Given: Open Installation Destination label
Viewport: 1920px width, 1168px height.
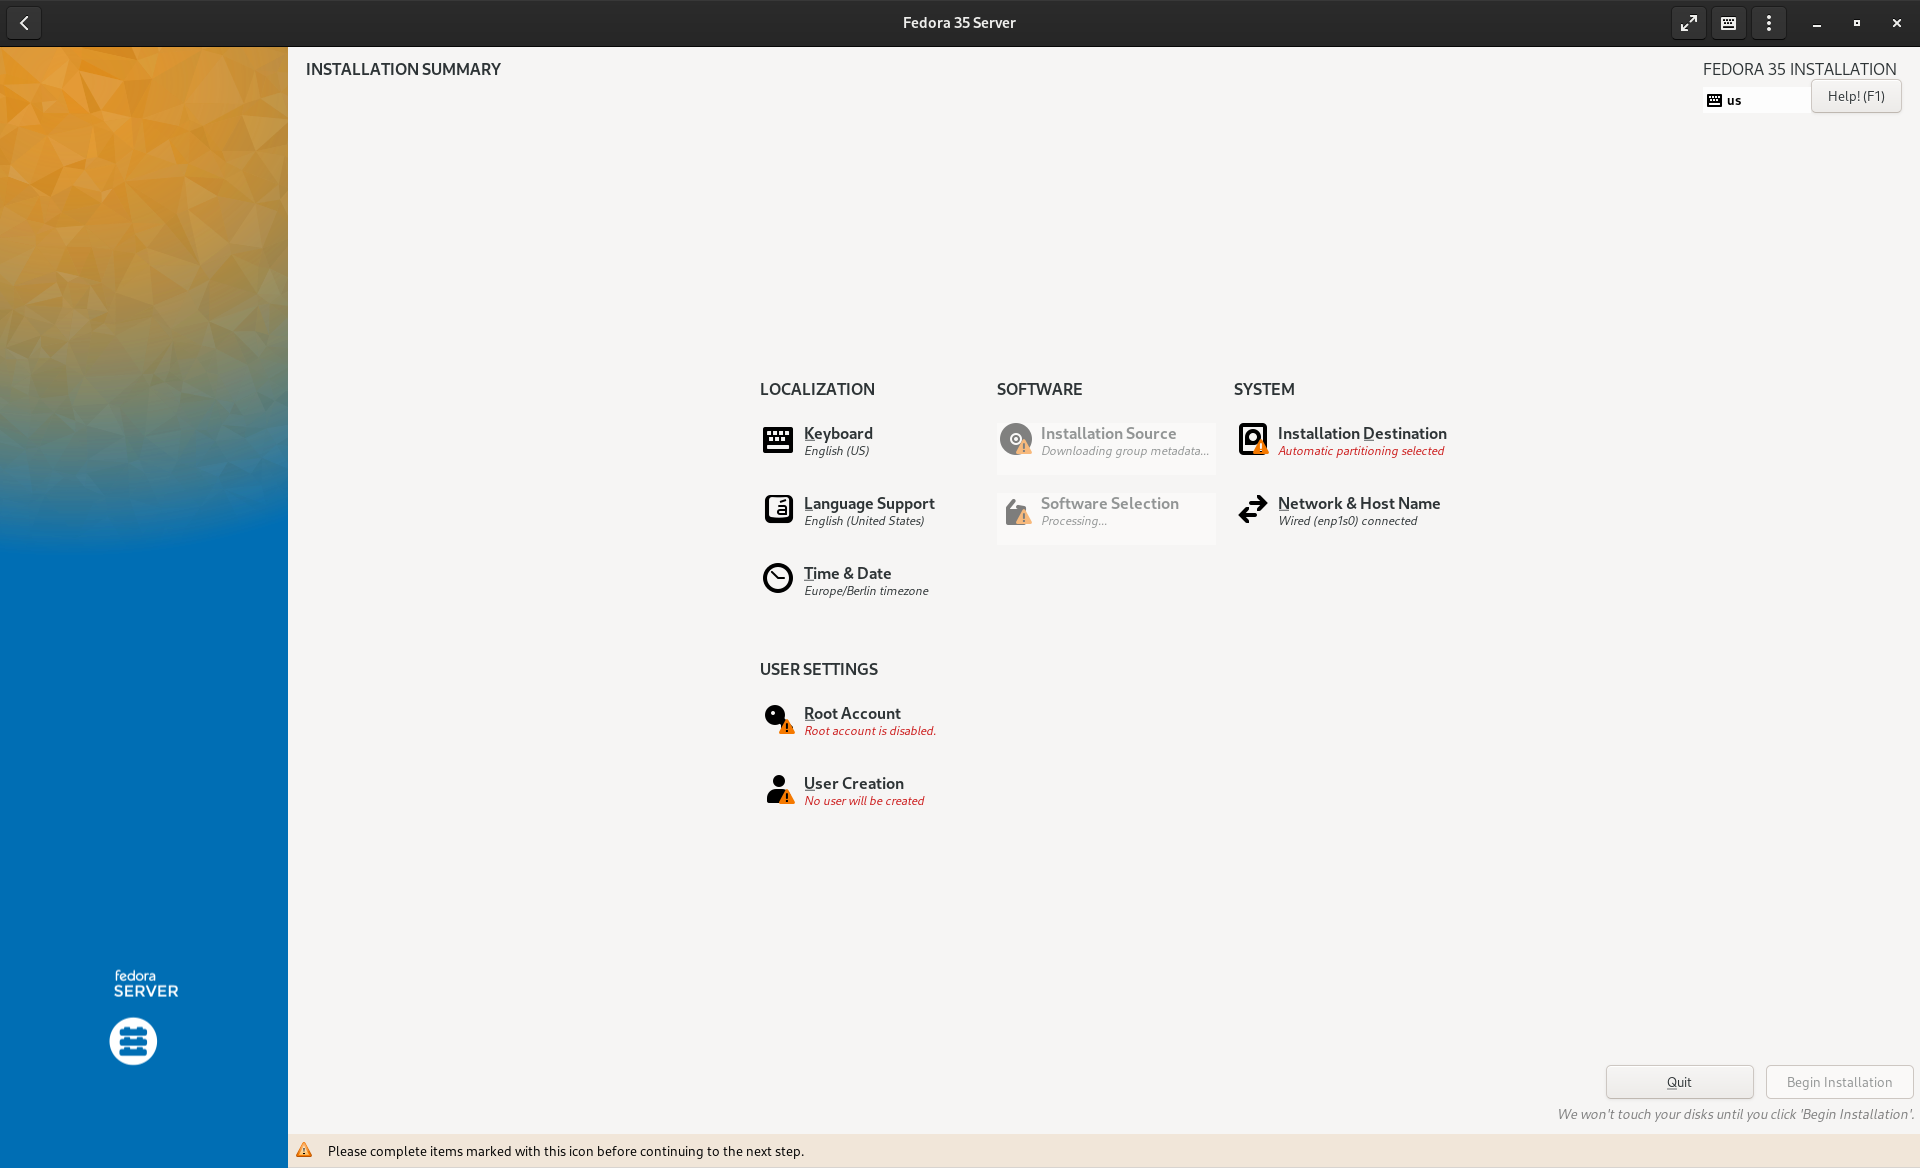Looking at the screenshot, I should click(1362, 433).
